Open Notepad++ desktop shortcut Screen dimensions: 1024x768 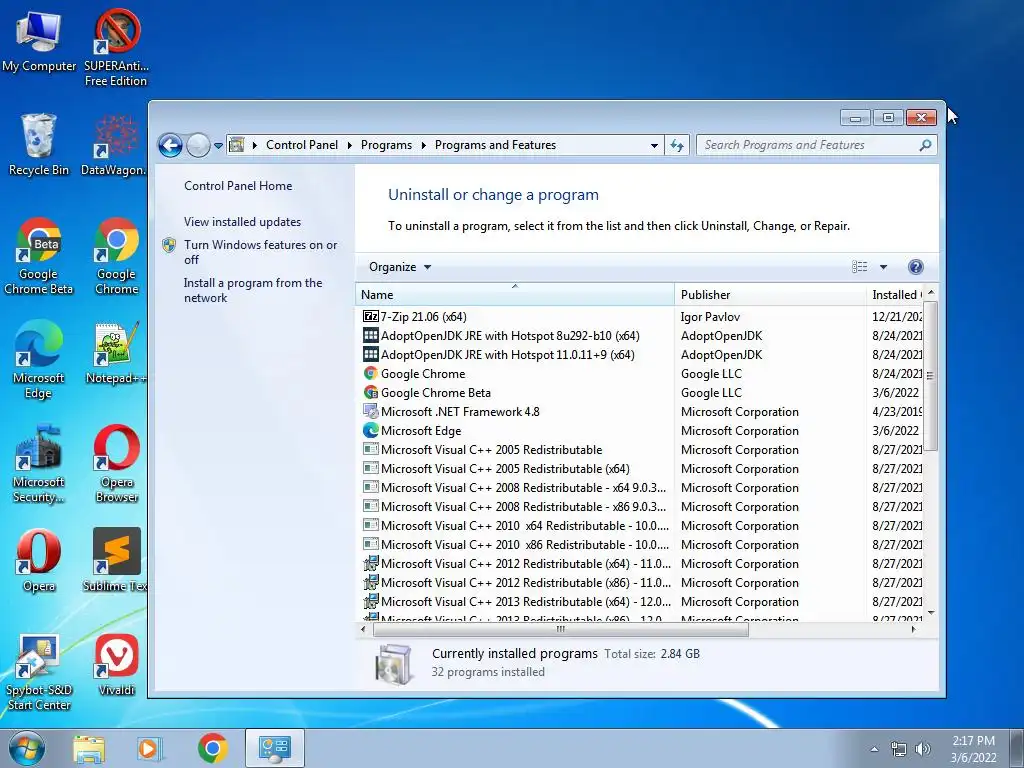pos(116,353)
